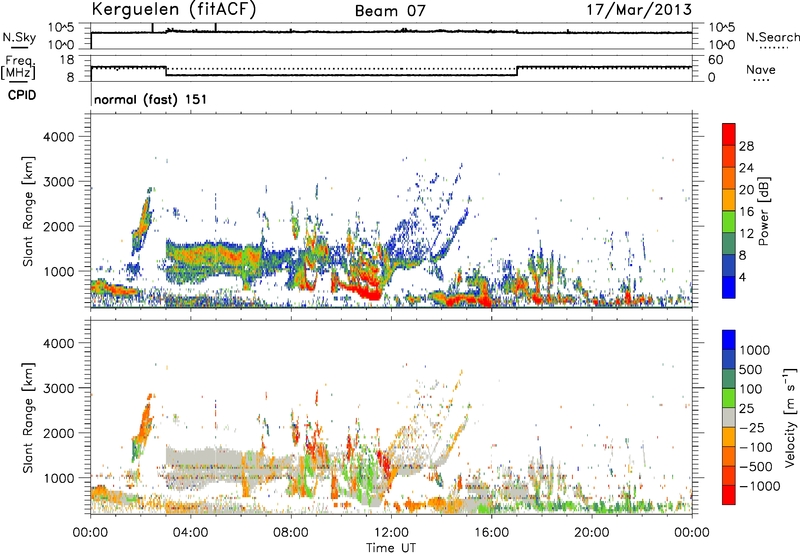Screen dimensions: 800x554
Task: Click the "2000" tick of the power panel
Action: pyautogui.click(x=58, y=226)
